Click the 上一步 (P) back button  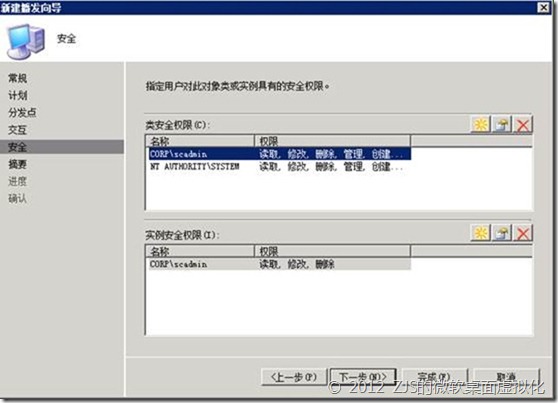294,377
